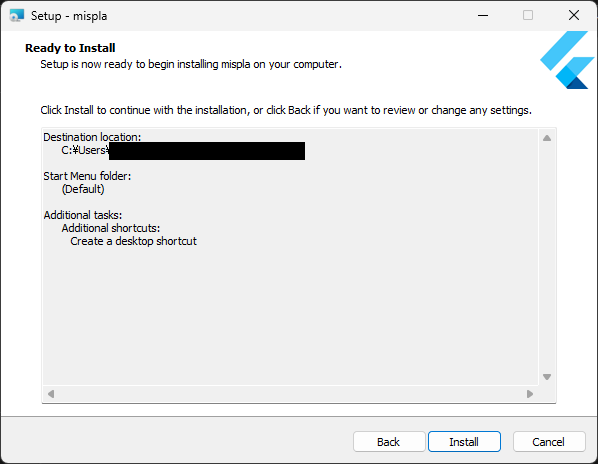
Task: Click the Destination location line in summary
Action: [92, 137]
